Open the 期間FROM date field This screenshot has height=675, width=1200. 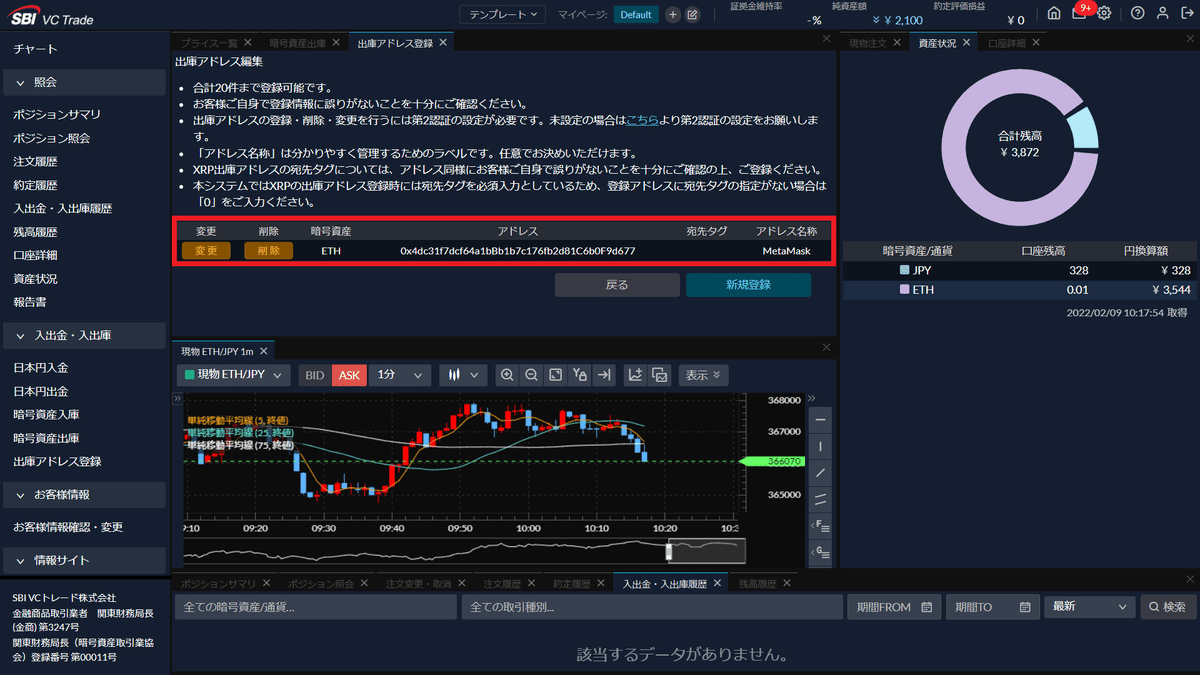[x=893, y=607]
